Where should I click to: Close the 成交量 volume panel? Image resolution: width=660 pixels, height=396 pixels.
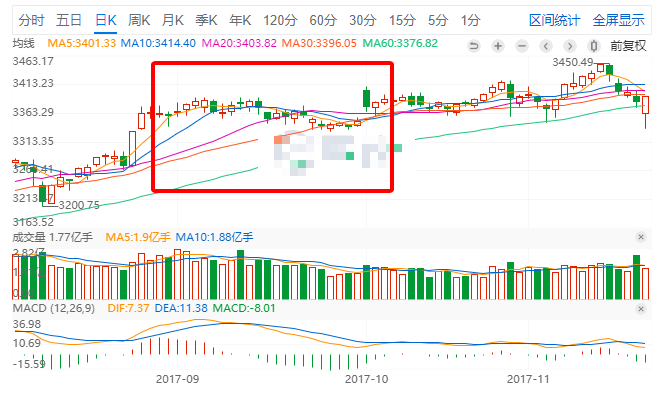pyautogui.click(x=641, y=237)
